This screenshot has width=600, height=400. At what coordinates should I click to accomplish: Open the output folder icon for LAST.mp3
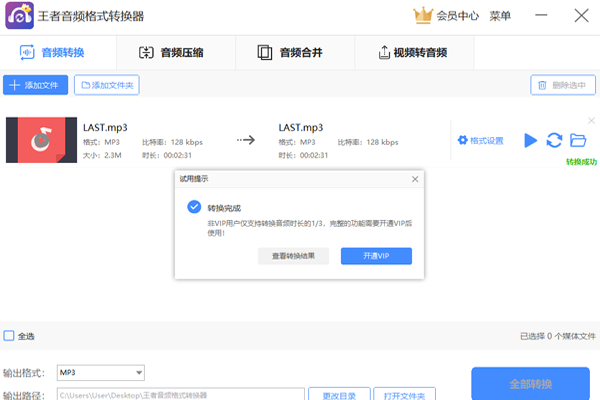(577, 140)
